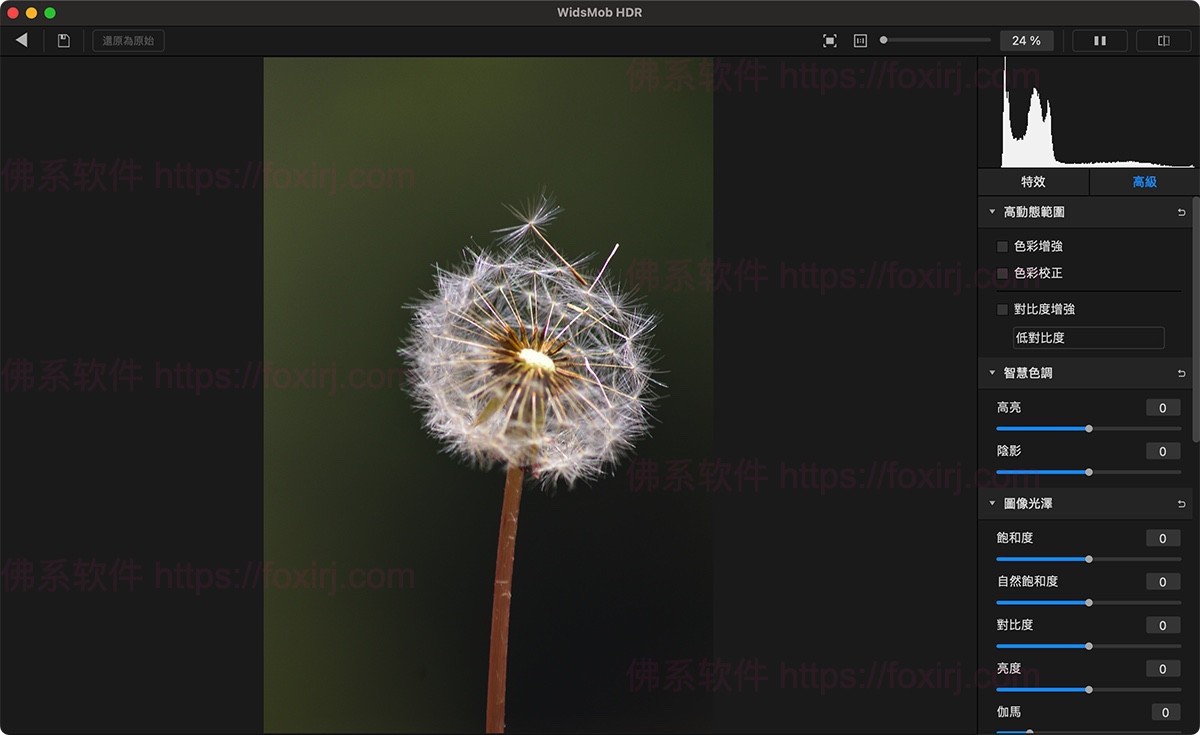Open the 低對比度 dropdown
Image resolution: width=1200 pixels, height=735 pixels.
1088,338
